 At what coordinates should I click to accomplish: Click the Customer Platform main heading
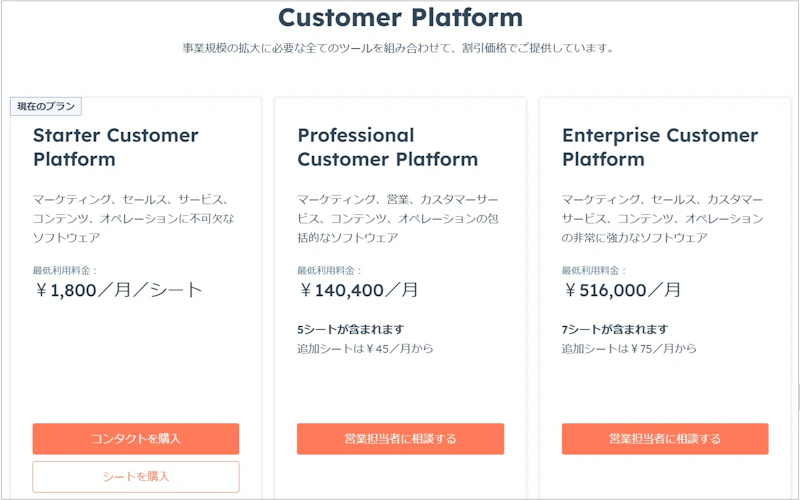click(401, 17)
